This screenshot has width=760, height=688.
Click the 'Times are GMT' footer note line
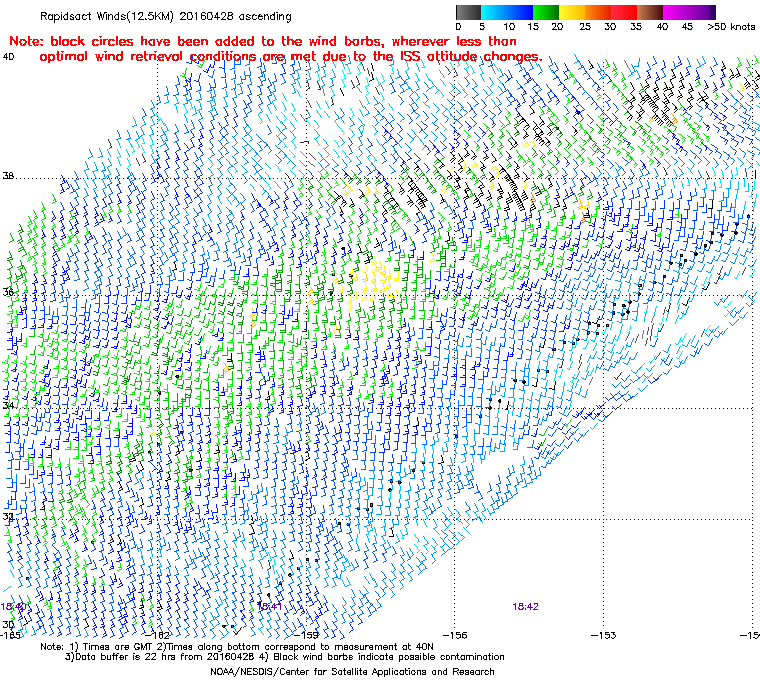click(237, 647)
